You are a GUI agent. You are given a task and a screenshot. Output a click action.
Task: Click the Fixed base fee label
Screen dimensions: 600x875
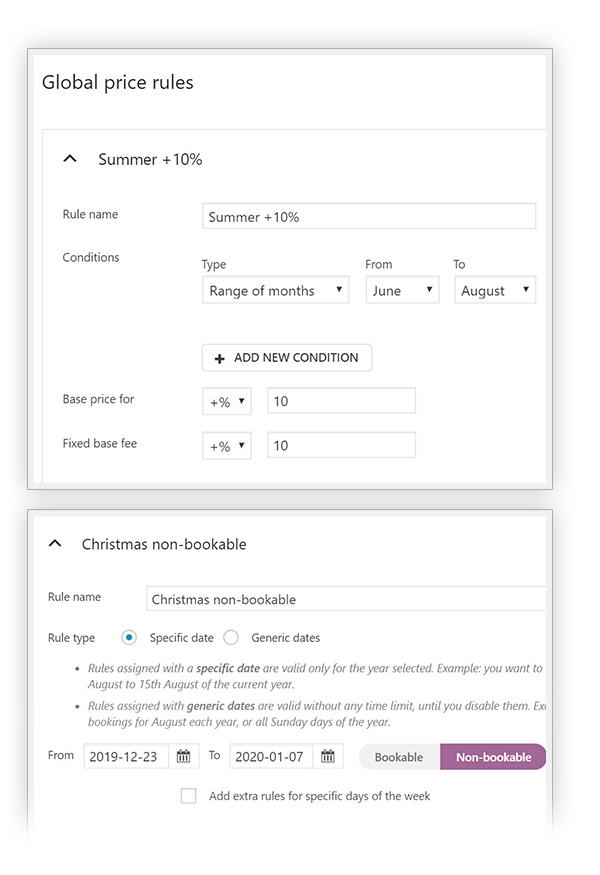click(x=100, y=443)
